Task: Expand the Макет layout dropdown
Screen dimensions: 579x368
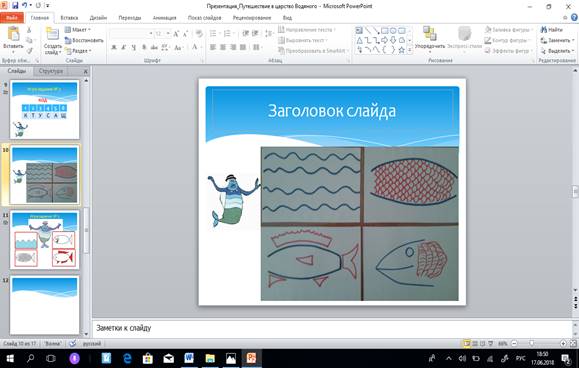Action: coord(78,30)
